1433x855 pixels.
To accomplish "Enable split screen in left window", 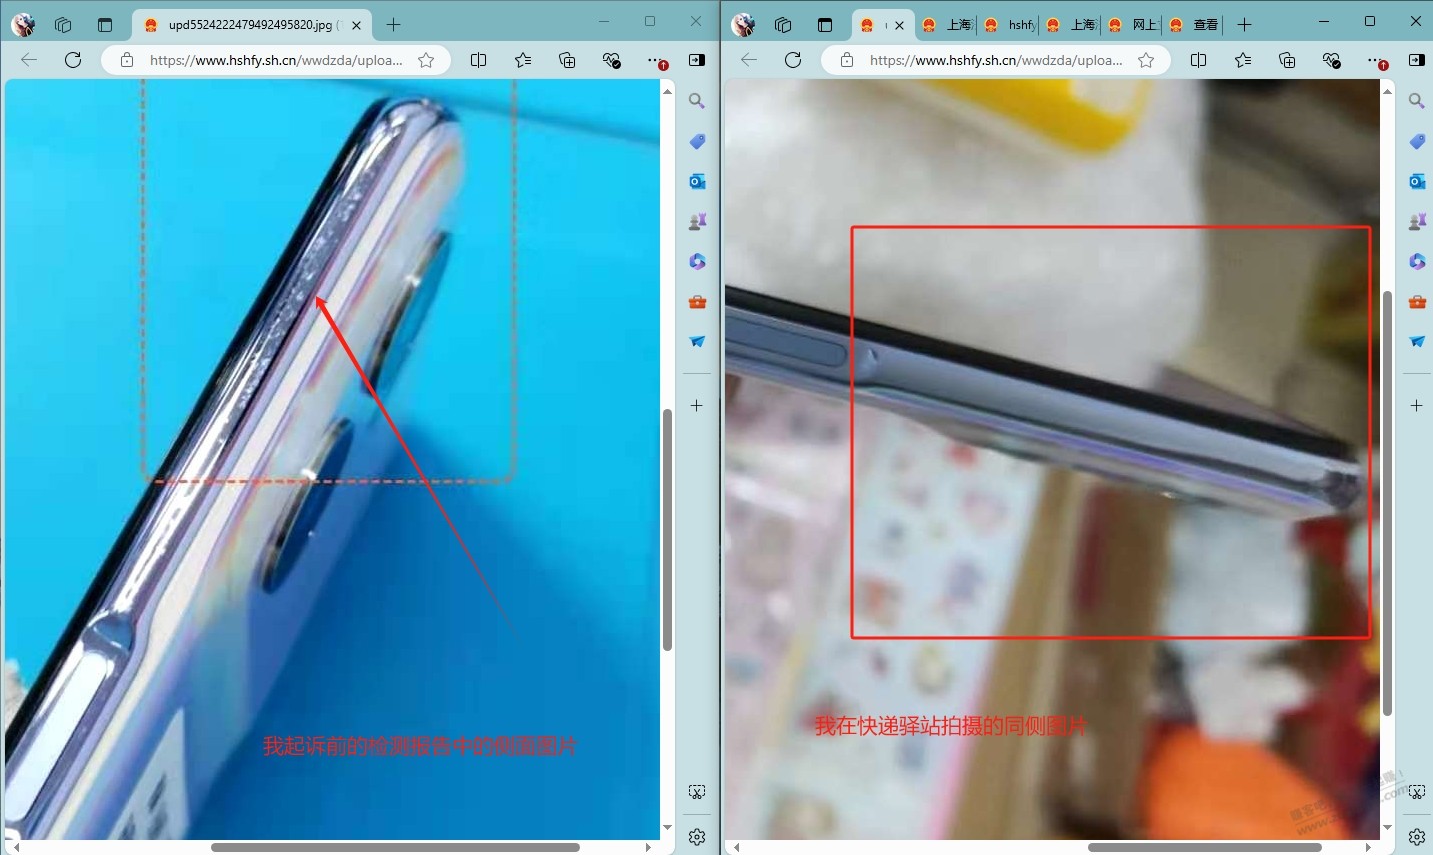I will 479,60.
